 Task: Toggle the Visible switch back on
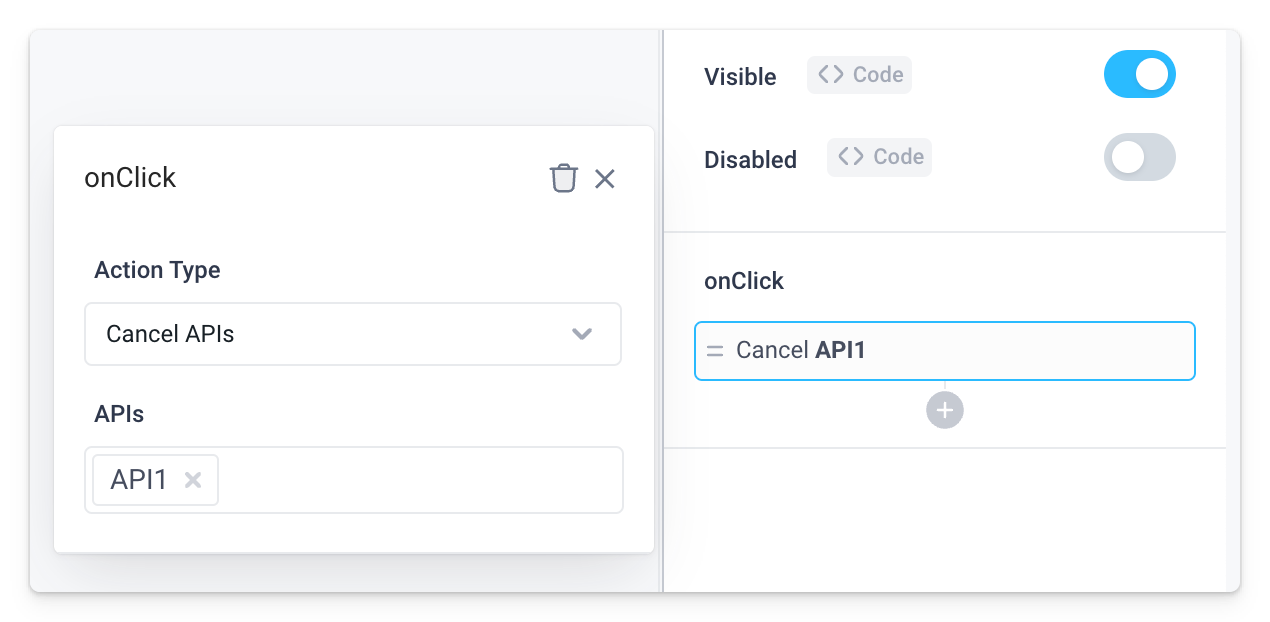click(x=1140, y=74)
